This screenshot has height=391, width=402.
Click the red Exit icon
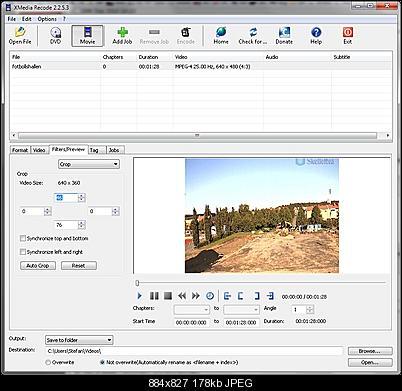(x=348, y=36)
